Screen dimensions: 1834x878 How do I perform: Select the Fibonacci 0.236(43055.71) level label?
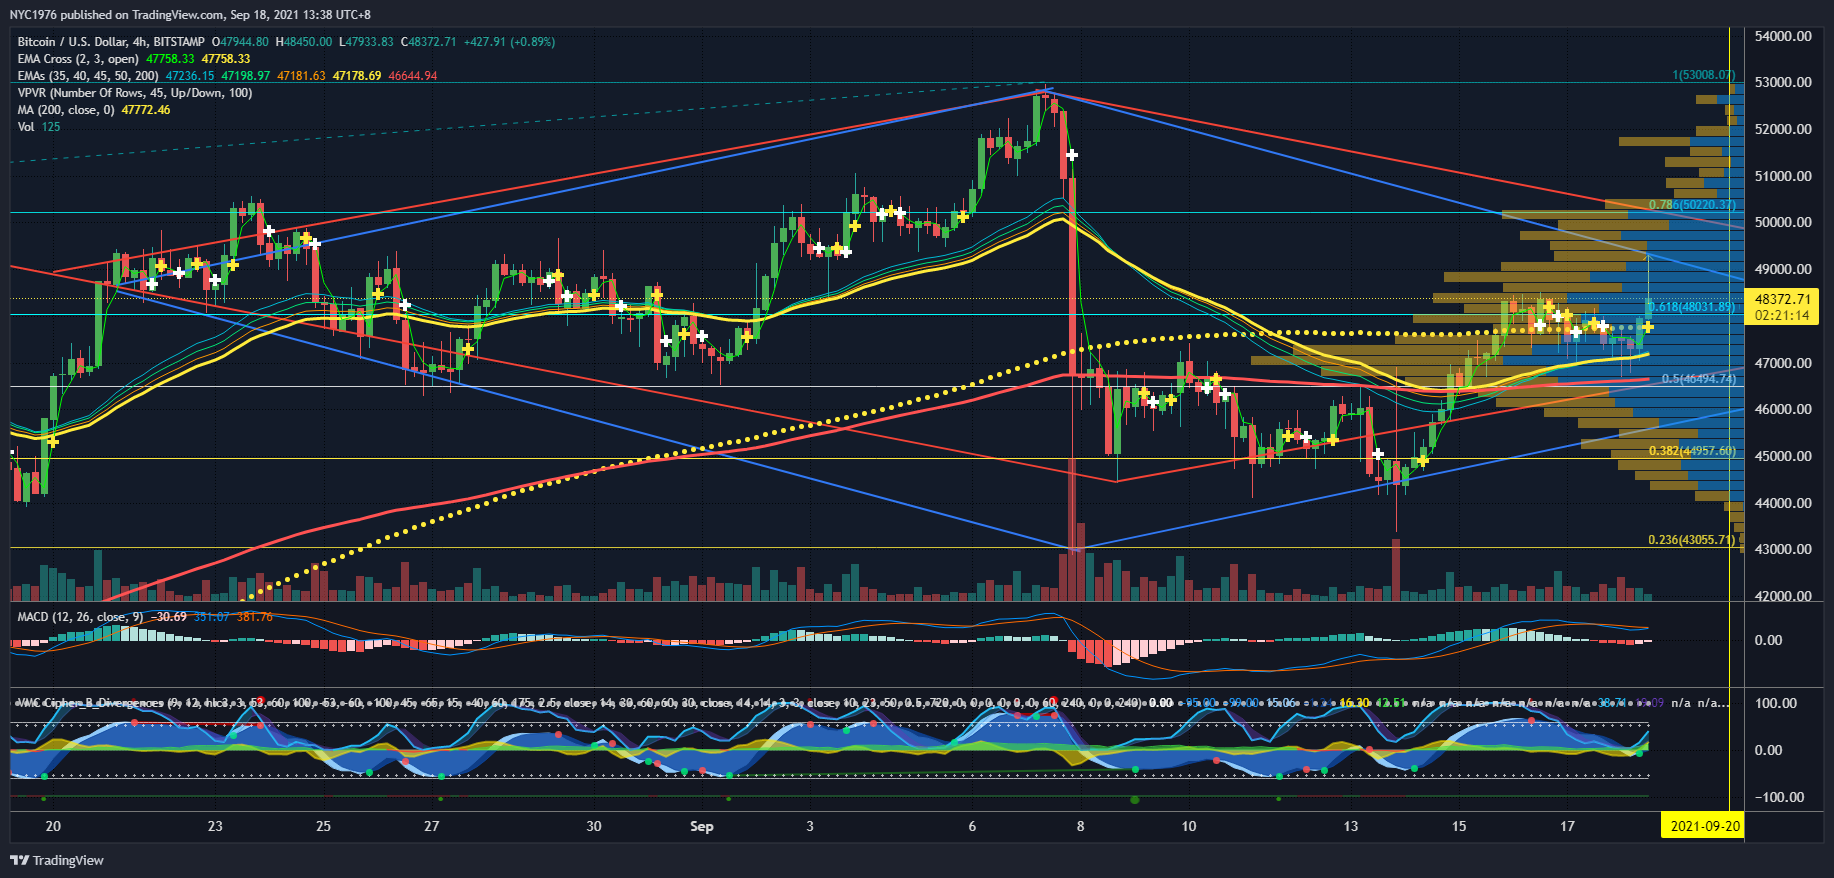(1692, 540)
